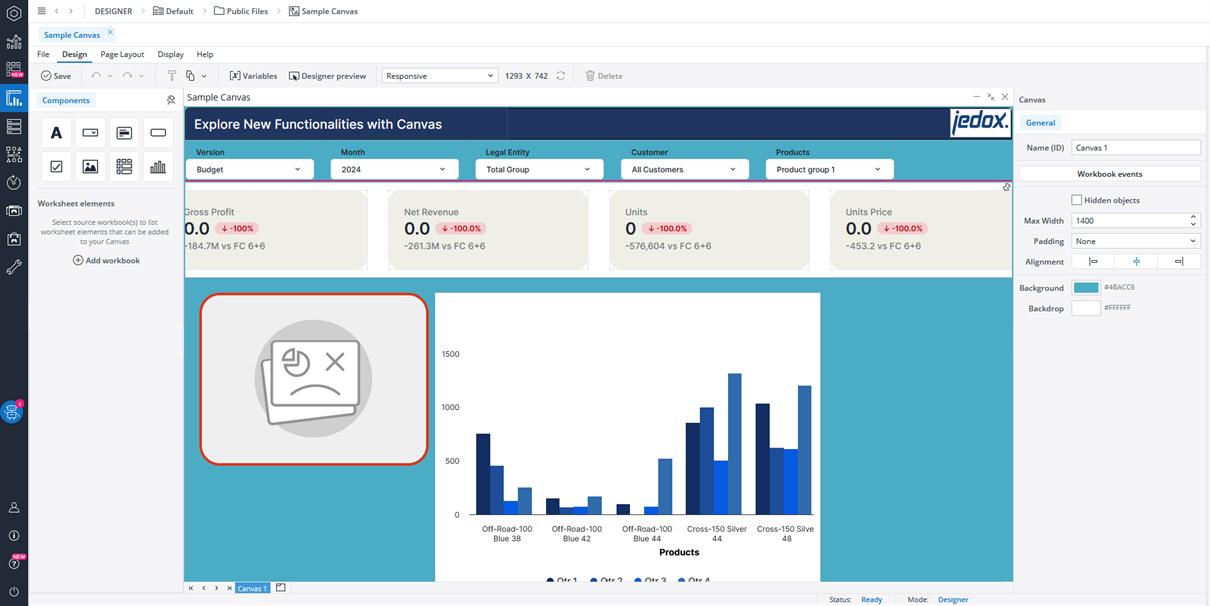This screenshot has height=606, width=1210.
Task: Set alignment to right
Action: coord(1179,262)
